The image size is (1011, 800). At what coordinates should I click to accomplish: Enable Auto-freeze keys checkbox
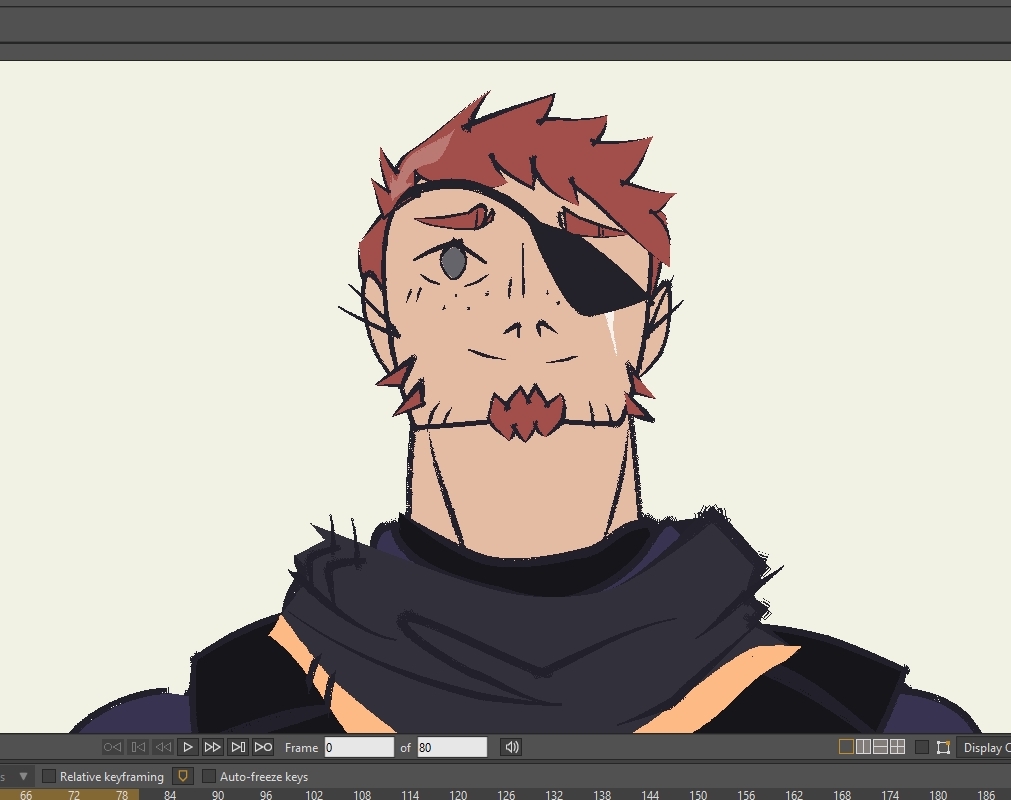[x=209, y=776]
